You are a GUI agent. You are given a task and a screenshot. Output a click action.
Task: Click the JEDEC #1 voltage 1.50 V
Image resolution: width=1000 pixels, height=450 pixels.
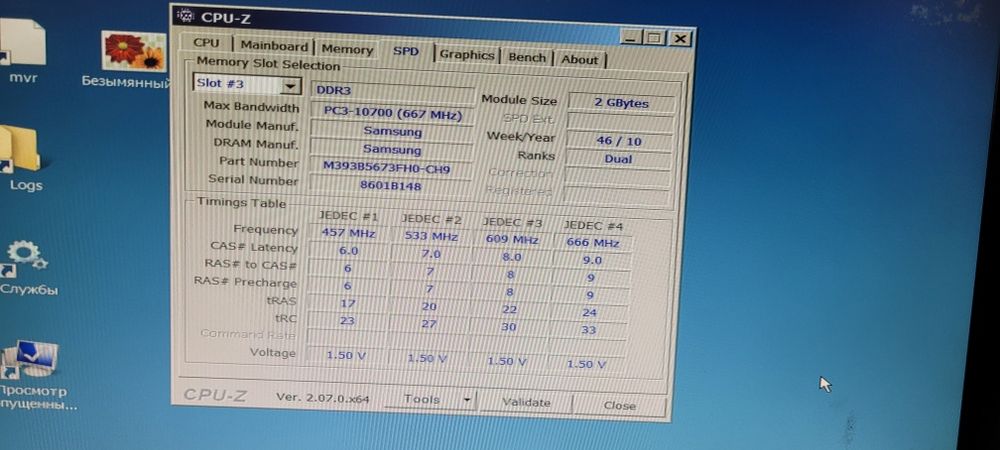click(346, 356)
